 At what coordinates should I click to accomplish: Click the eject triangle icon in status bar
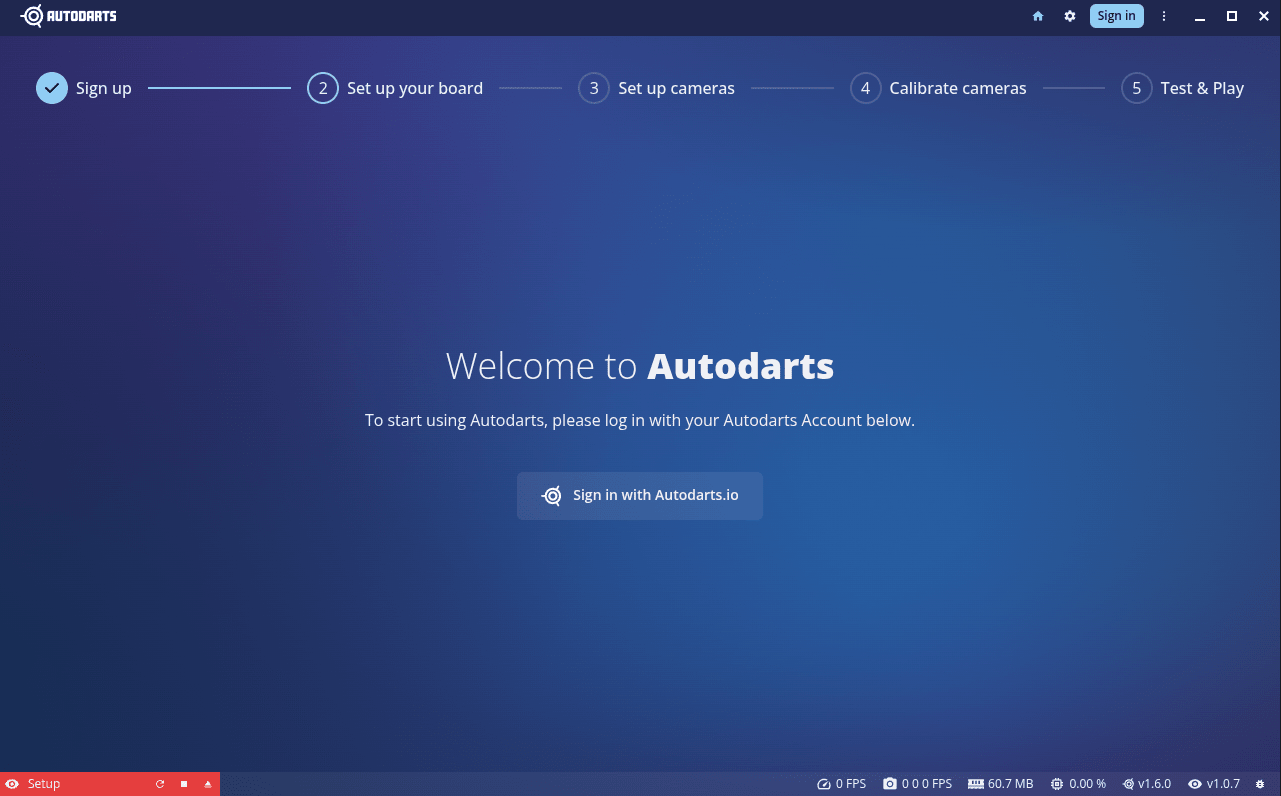point(208,784)
